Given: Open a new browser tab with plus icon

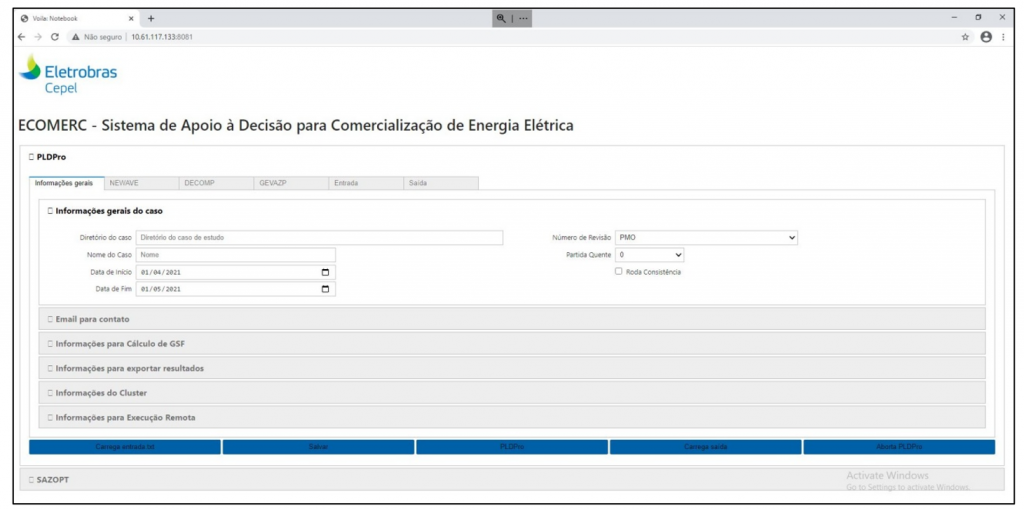Looking at the screenshot, I should click(x=151, y=18).
